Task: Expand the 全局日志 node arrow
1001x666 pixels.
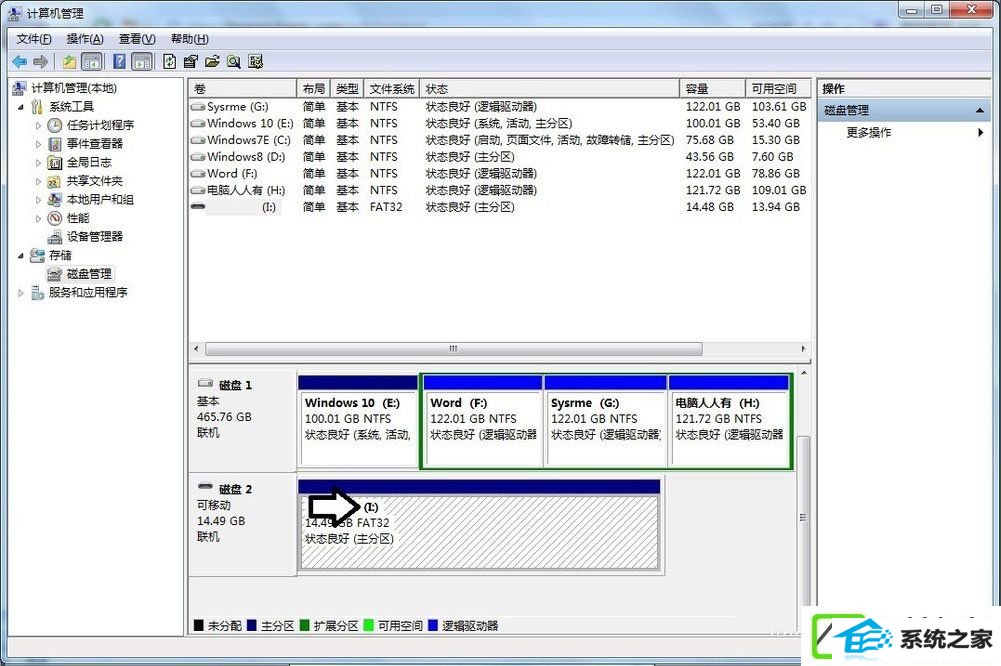Action: (x=38, y=162)
